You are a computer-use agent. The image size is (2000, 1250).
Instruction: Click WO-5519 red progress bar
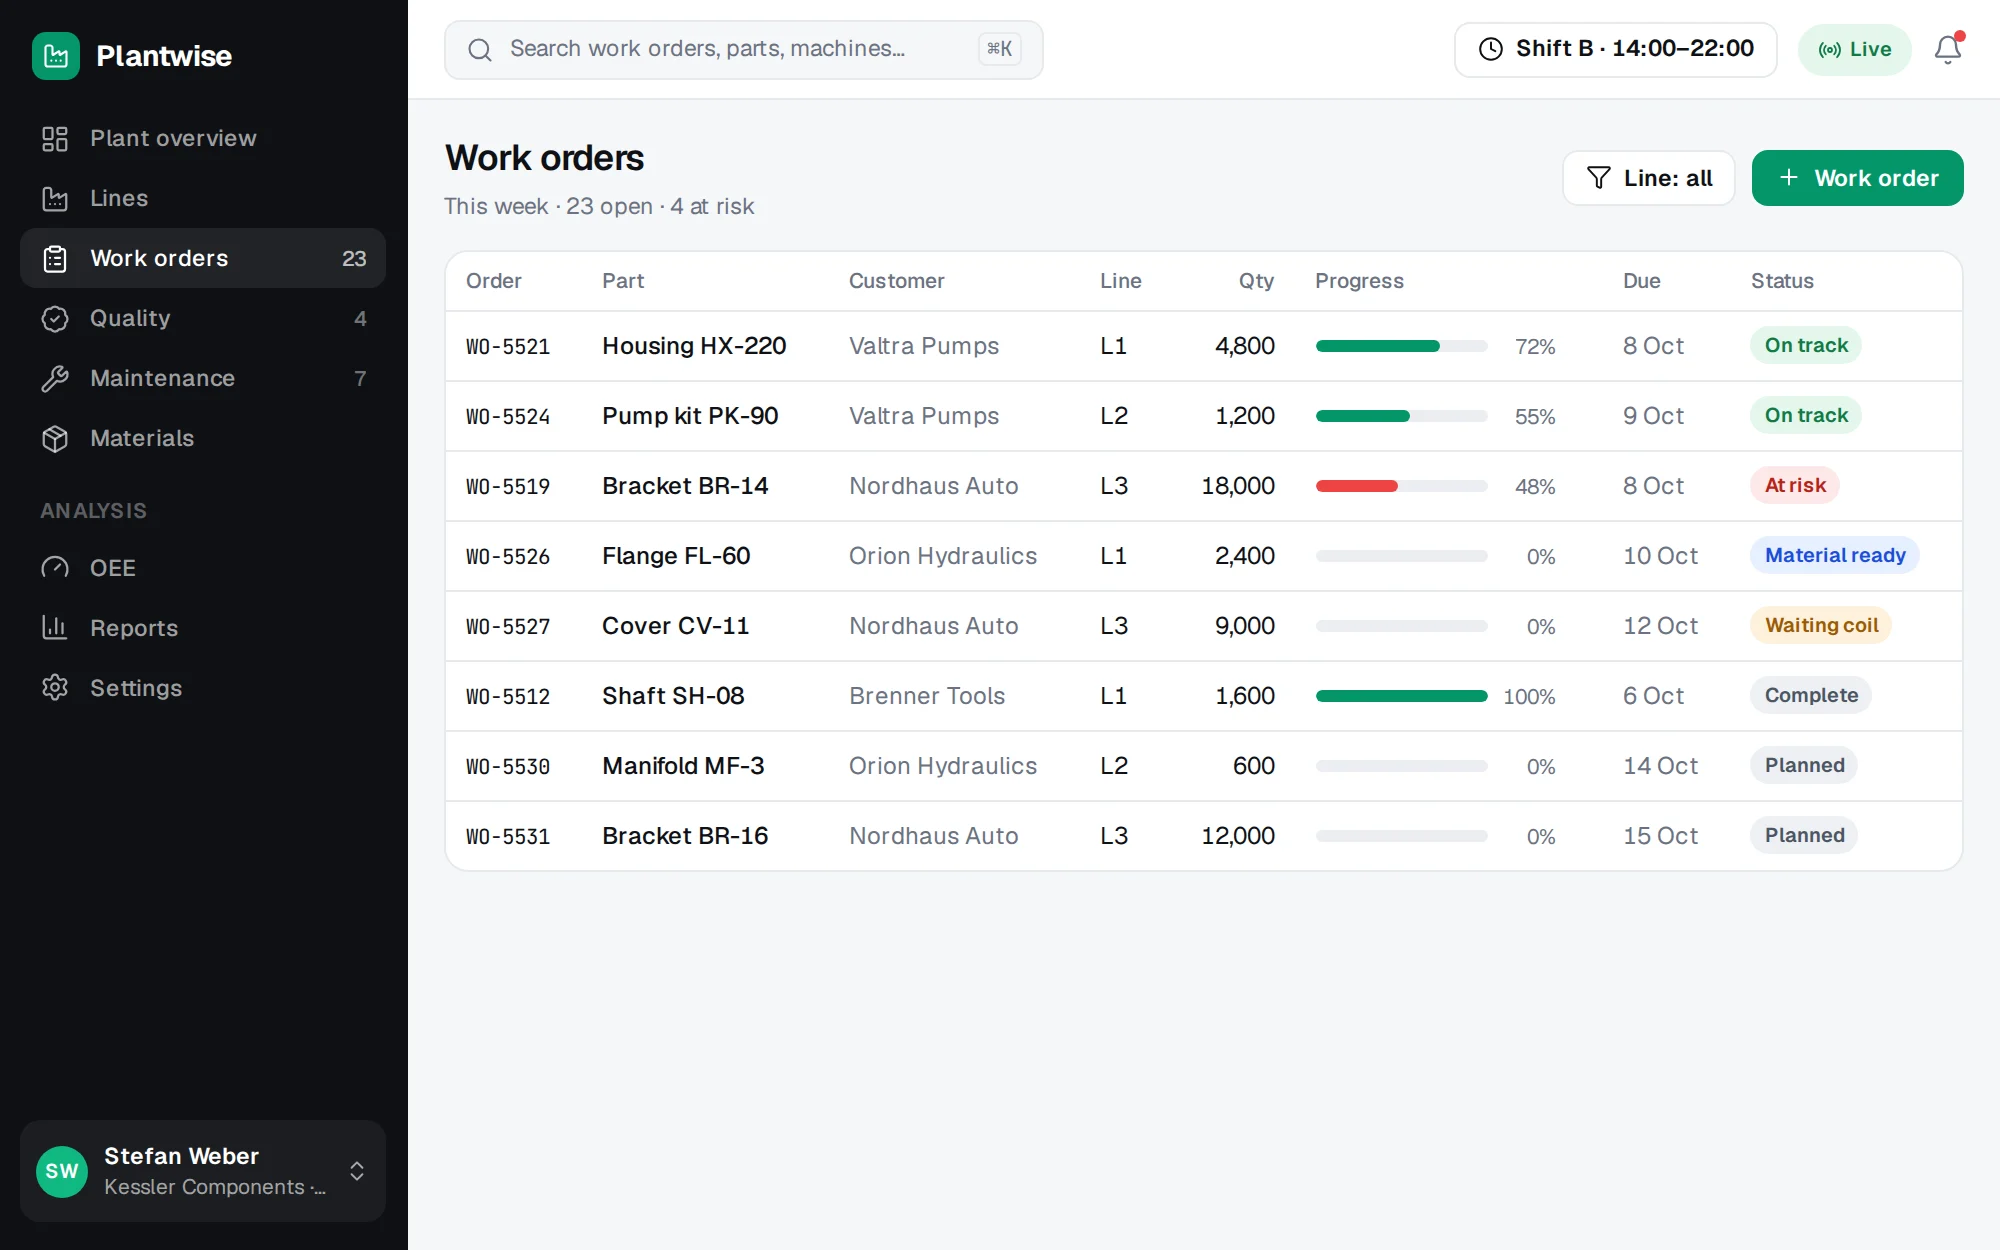tap(1402, 486)
